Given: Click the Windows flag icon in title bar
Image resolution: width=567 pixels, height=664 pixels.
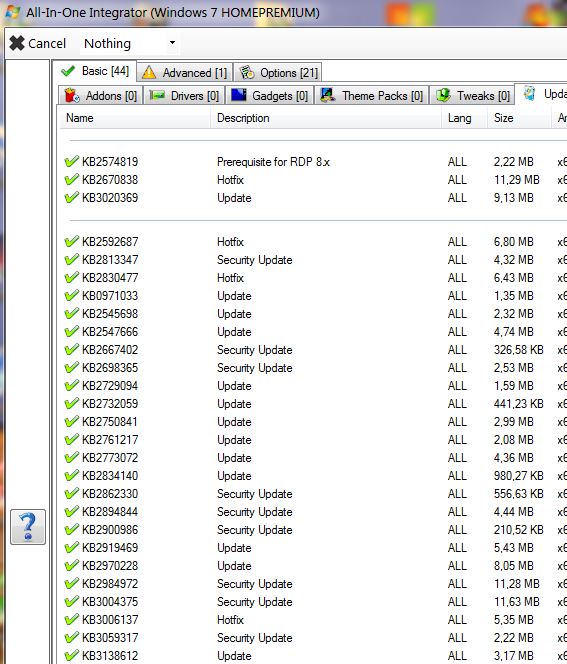Looking at the screenshot, I should point(12,12).
